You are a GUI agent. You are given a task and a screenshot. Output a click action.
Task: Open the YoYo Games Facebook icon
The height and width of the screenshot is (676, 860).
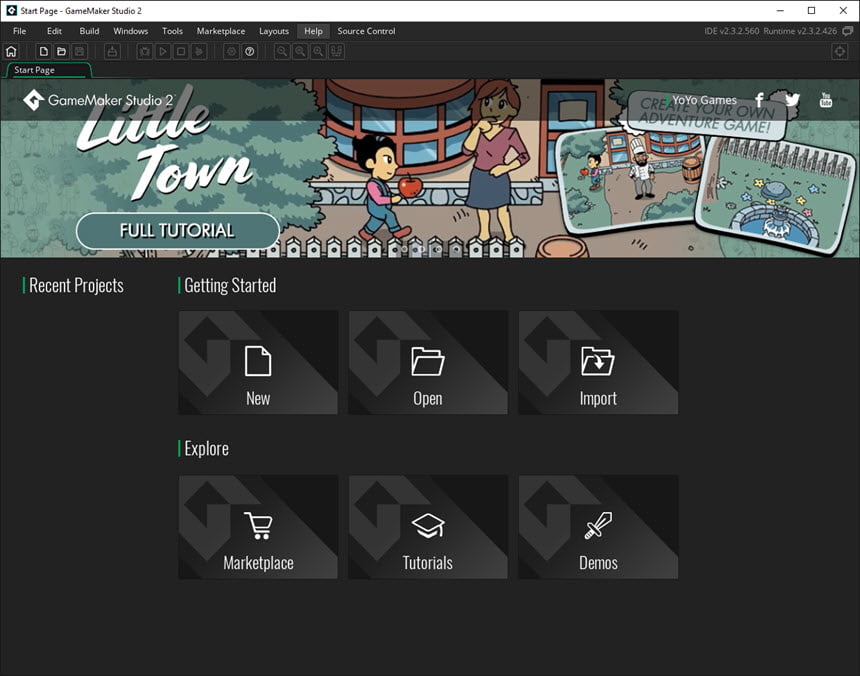(x=759, y=100)
